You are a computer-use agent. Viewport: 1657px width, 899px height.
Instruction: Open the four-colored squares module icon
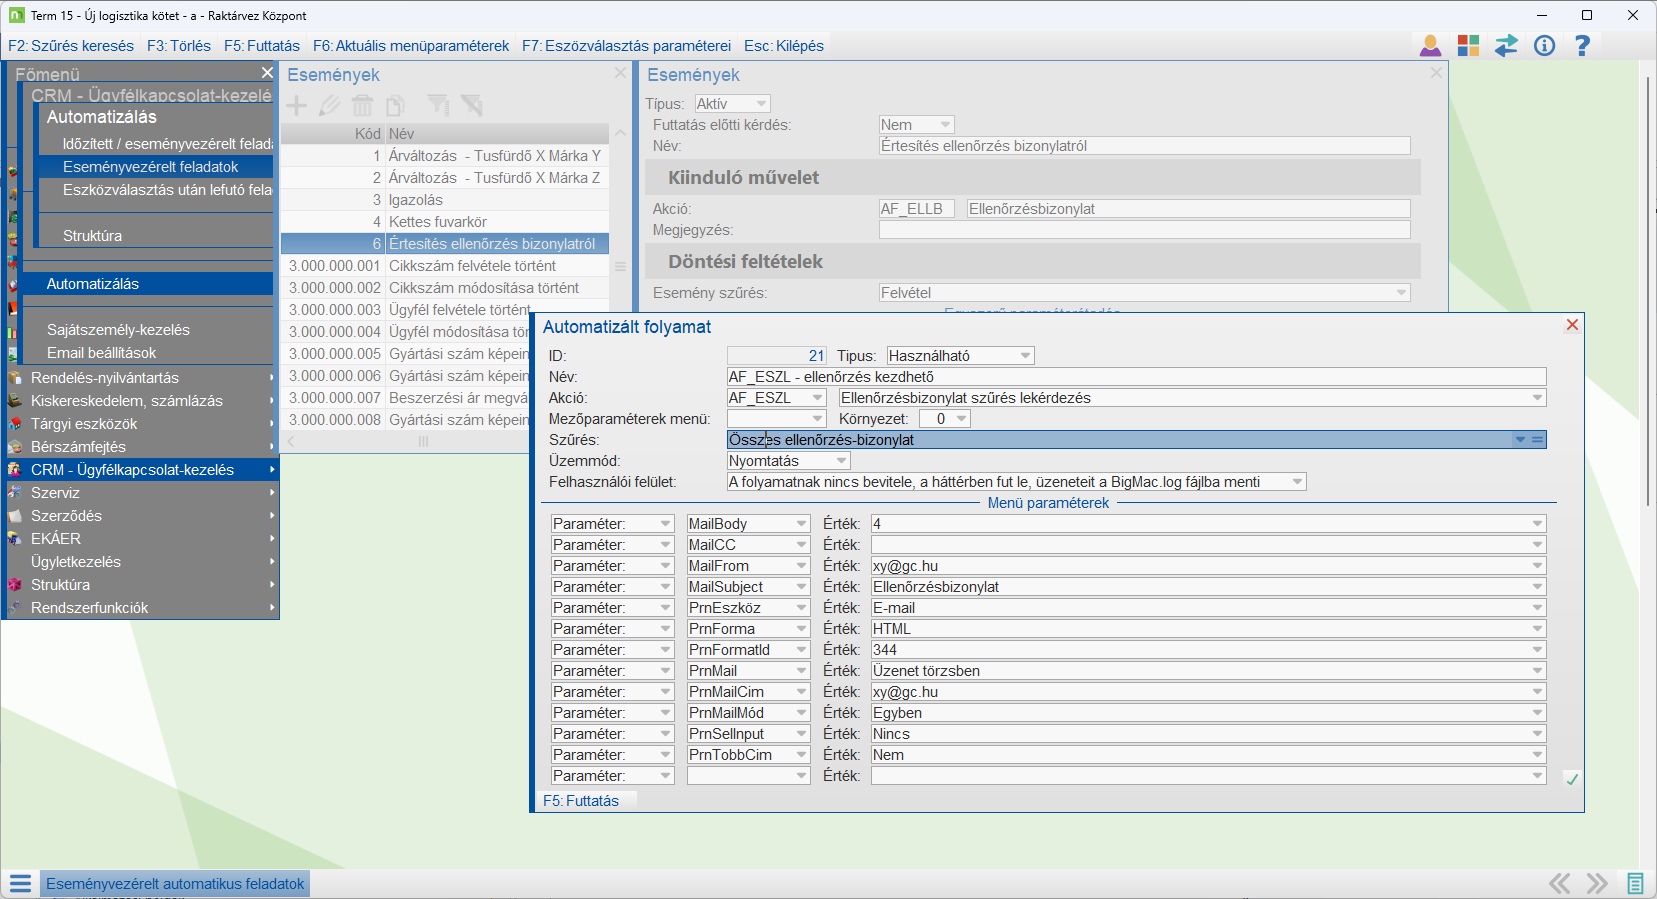click(1468, 46)
